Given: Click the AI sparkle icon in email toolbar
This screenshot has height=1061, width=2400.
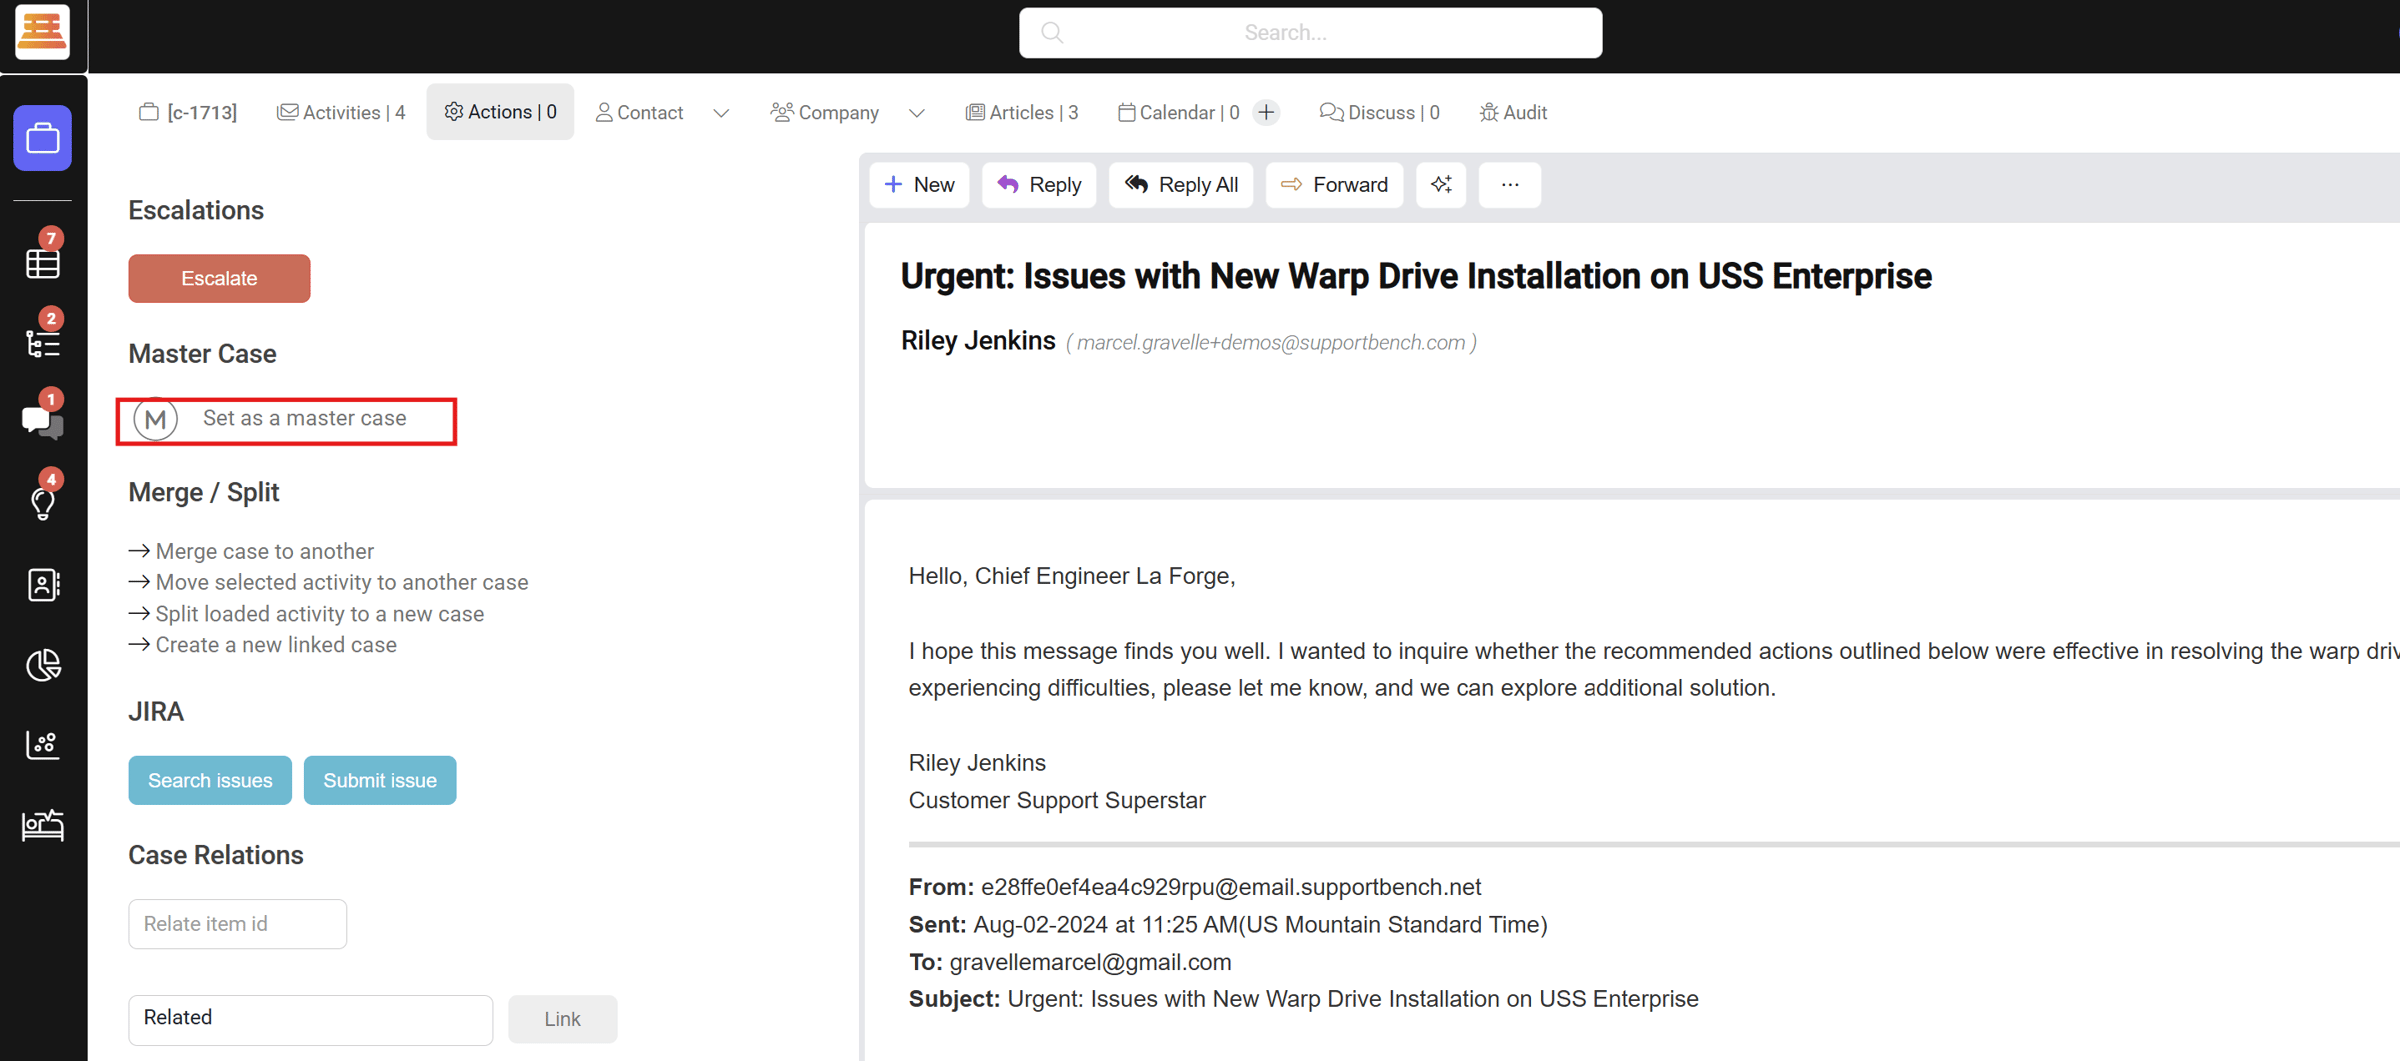Looking at the screenshot, I should (x=1441, y=185).
